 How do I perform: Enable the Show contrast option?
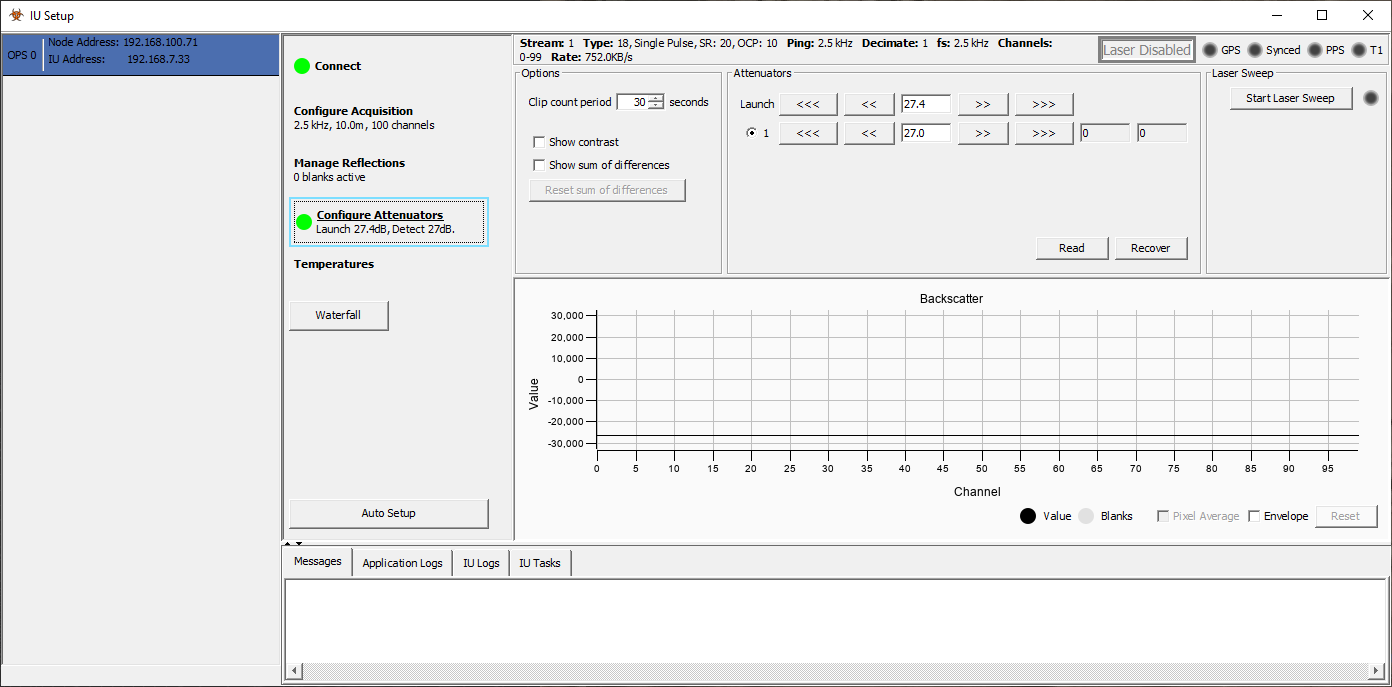coord(539,142)
